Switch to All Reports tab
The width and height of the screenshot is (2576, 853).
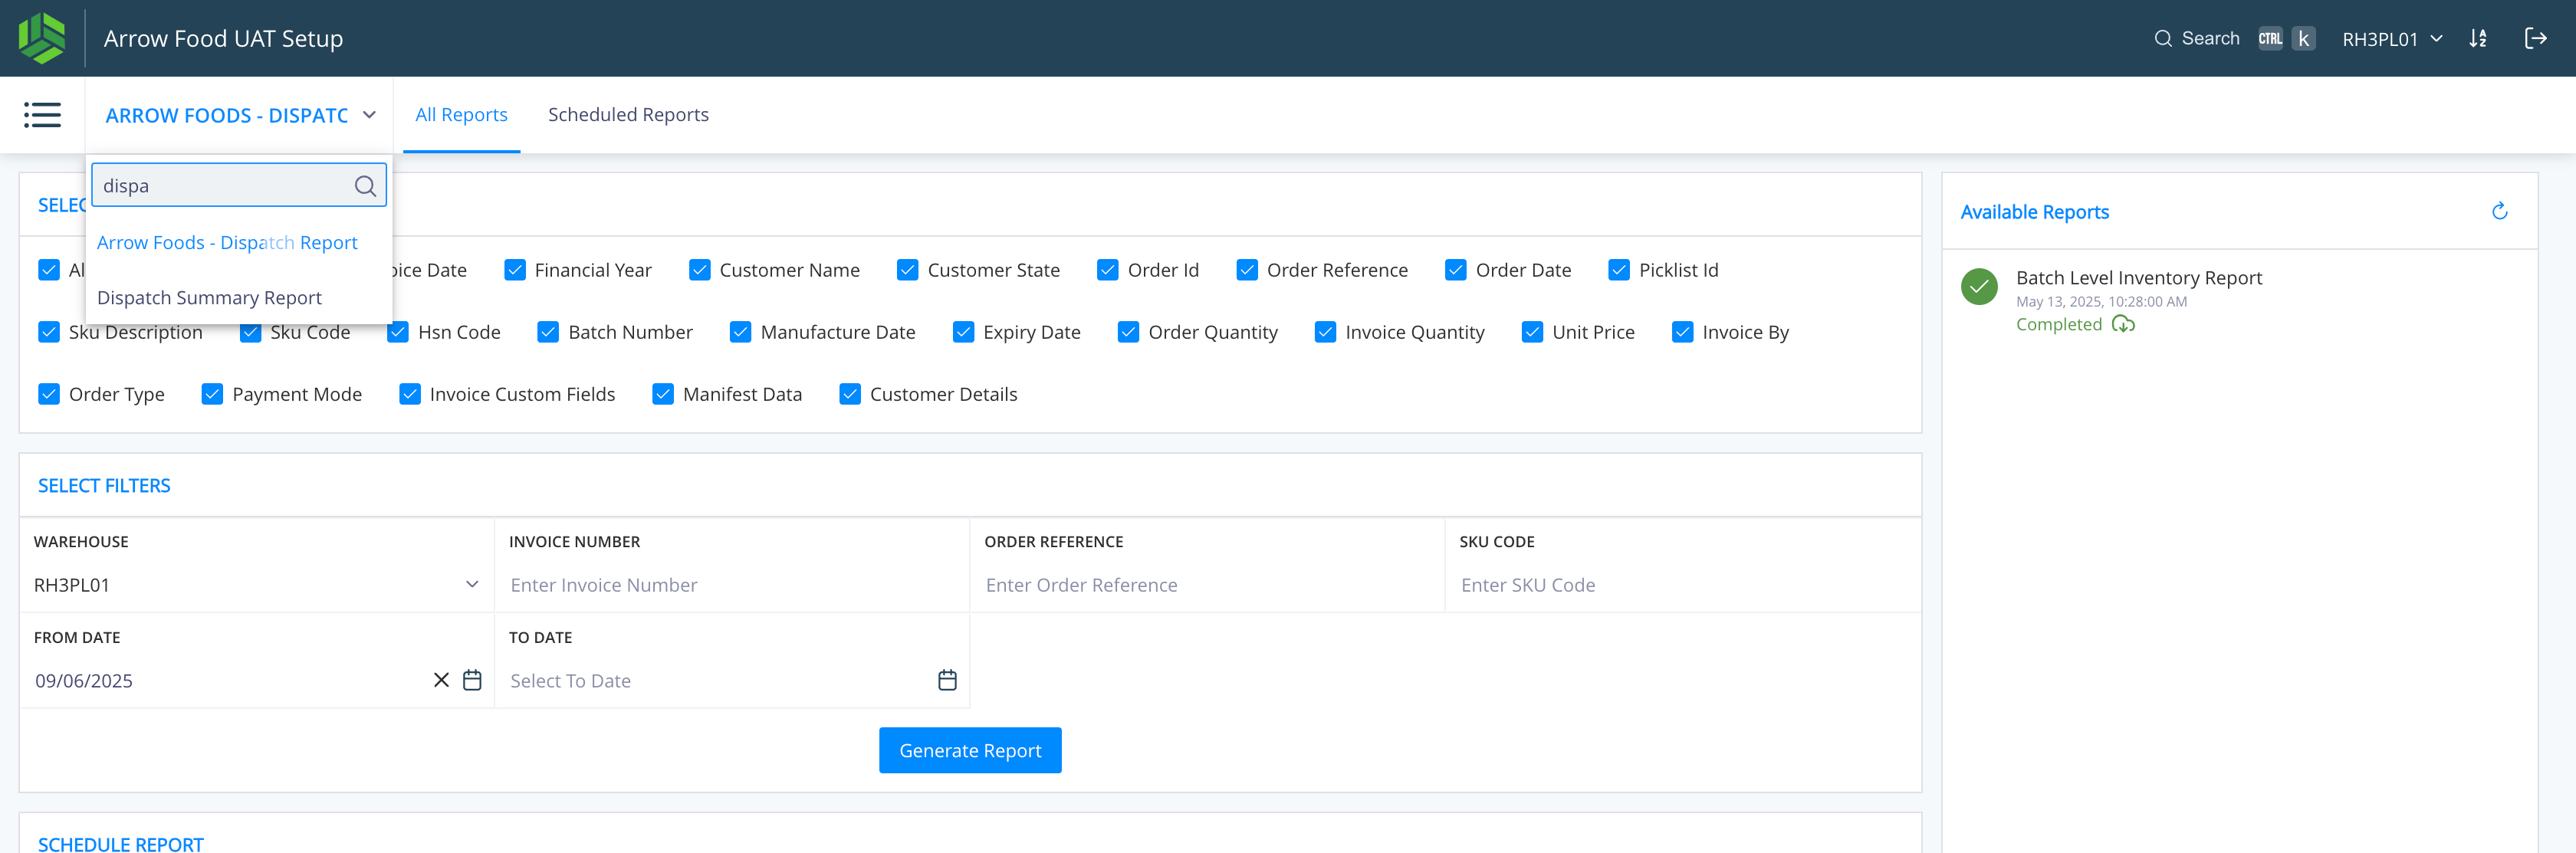(x=461, y=115)
